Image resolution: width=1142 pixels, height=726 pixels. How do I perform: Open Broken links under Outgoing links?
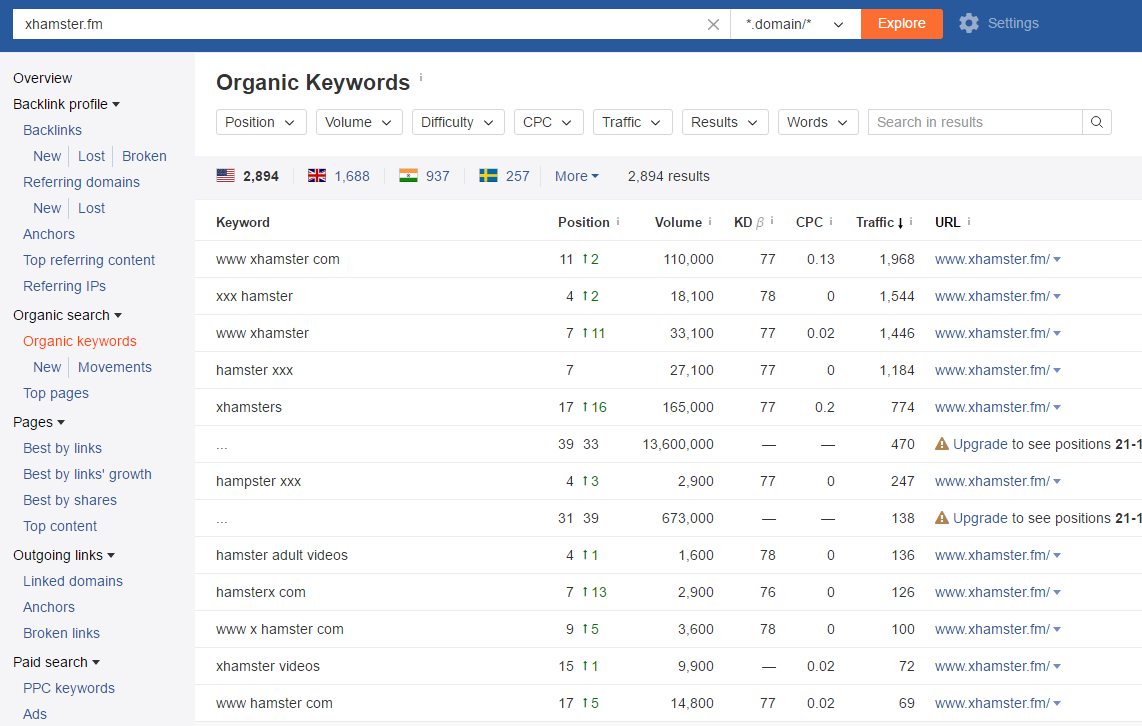(x=61, y=634)
